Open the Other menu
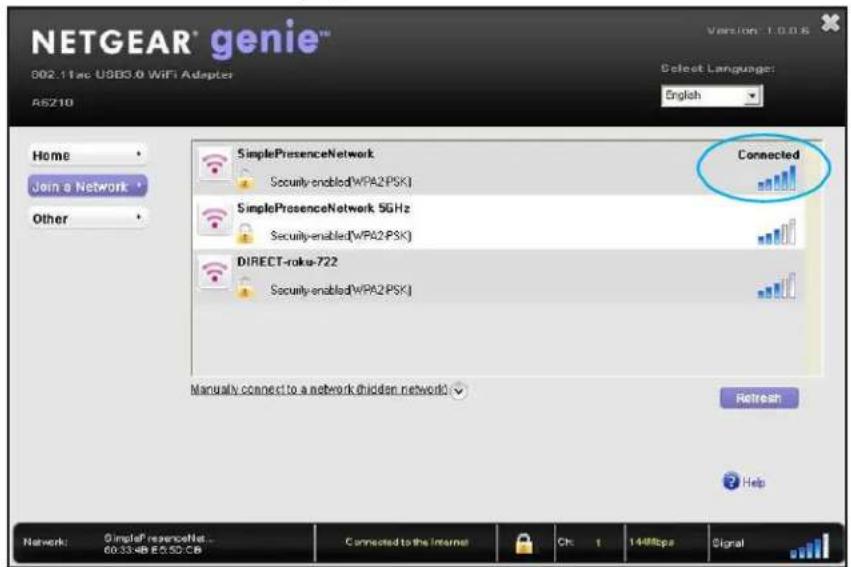 click(87, 219)
